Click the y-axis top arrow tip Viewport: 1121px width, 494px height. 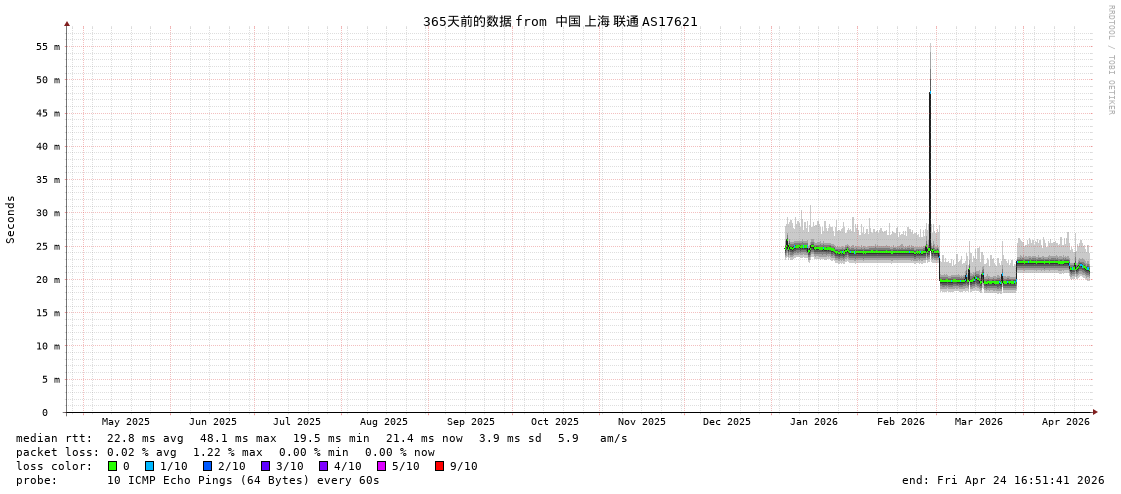point(67,23)
